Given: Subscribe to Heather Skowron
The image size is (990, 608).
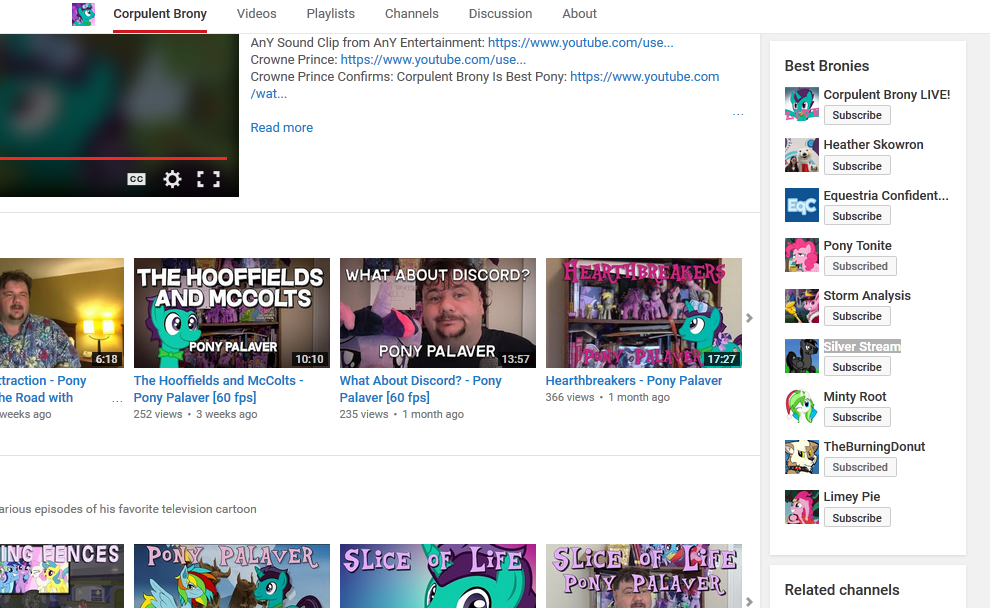Looking at the screenshot, I should (x=857, y=165).
